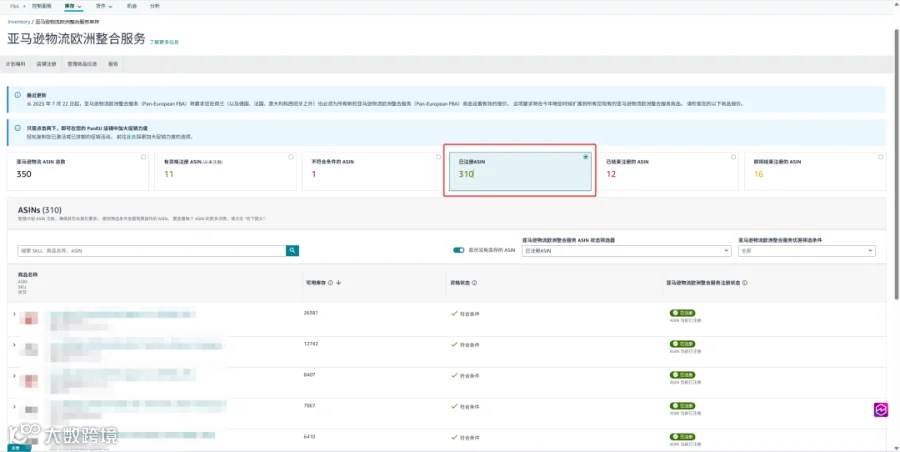The width and height of the screenshot is (900, 452).
Task: Select radio button on the 1 ineligible ASIN card
Action: pos(439,157)
